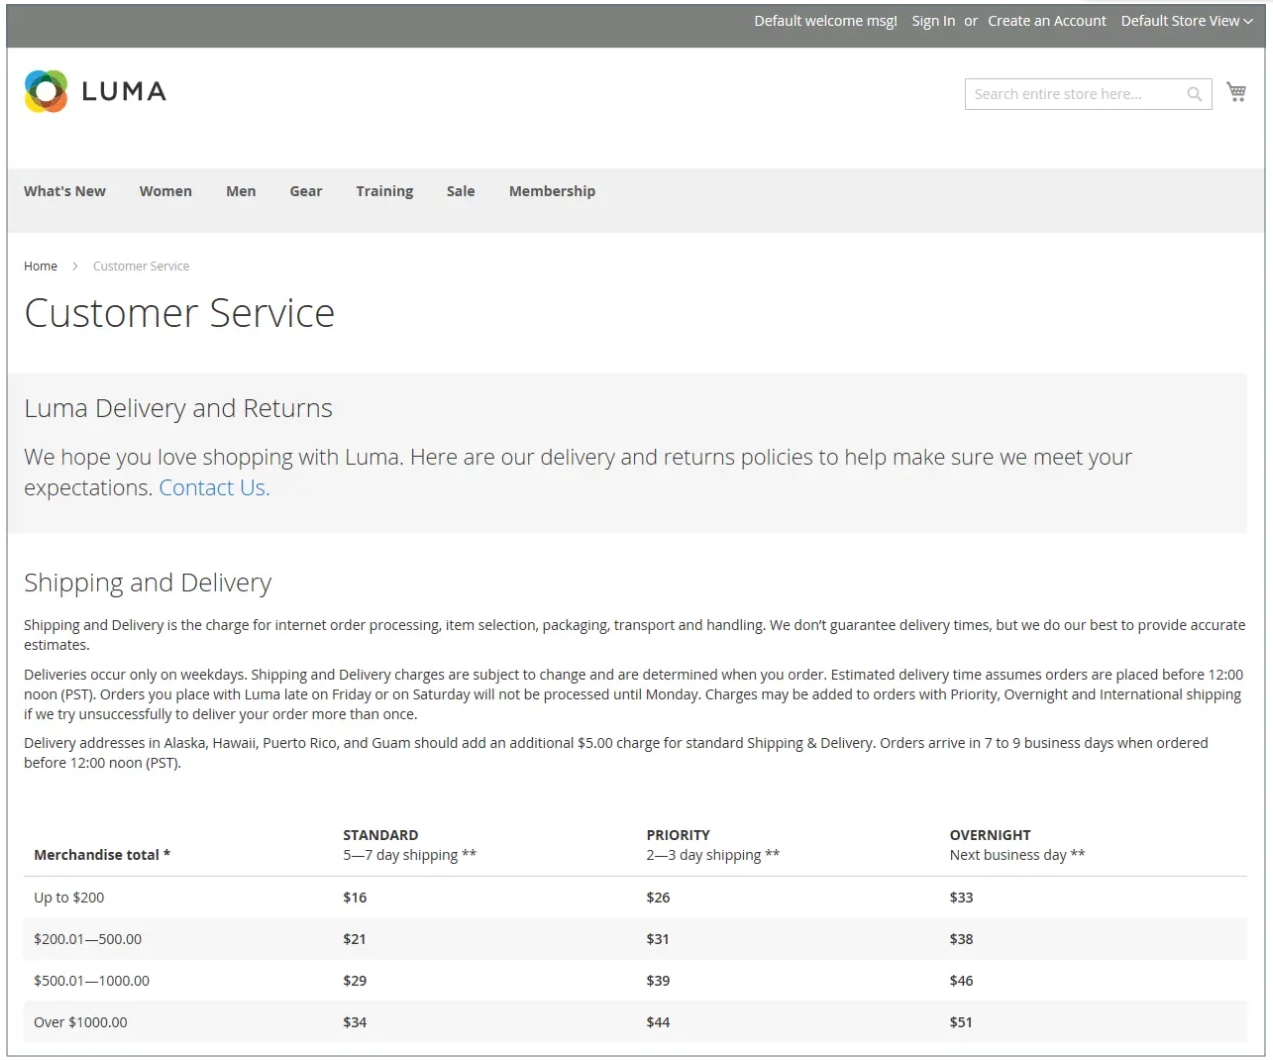The width and height of the screenshot is (1273, 1060).
Task: Expand the Default Store View dropdown
Action: point(1186,21)
